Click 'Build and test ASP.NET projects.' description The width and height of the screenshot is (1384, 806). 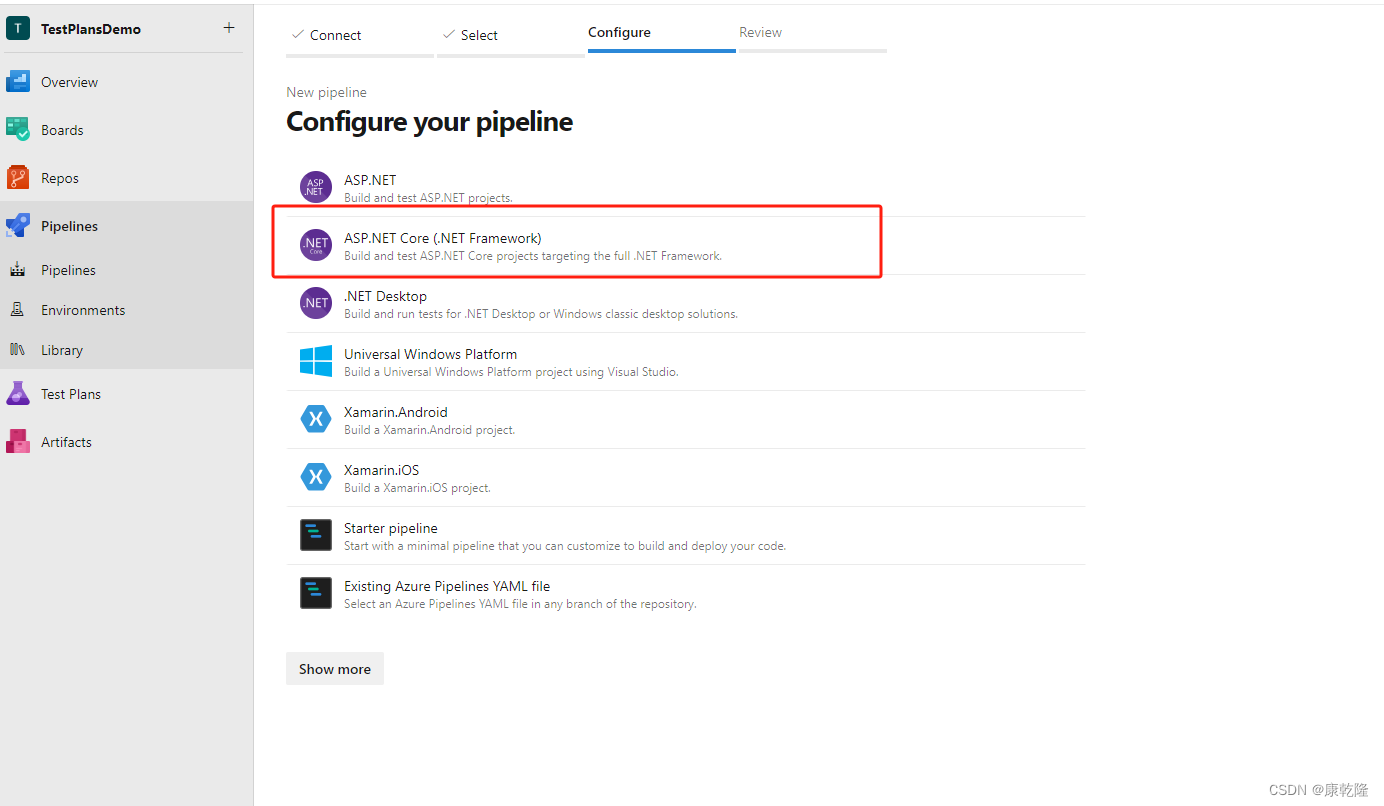coord(428,198)
